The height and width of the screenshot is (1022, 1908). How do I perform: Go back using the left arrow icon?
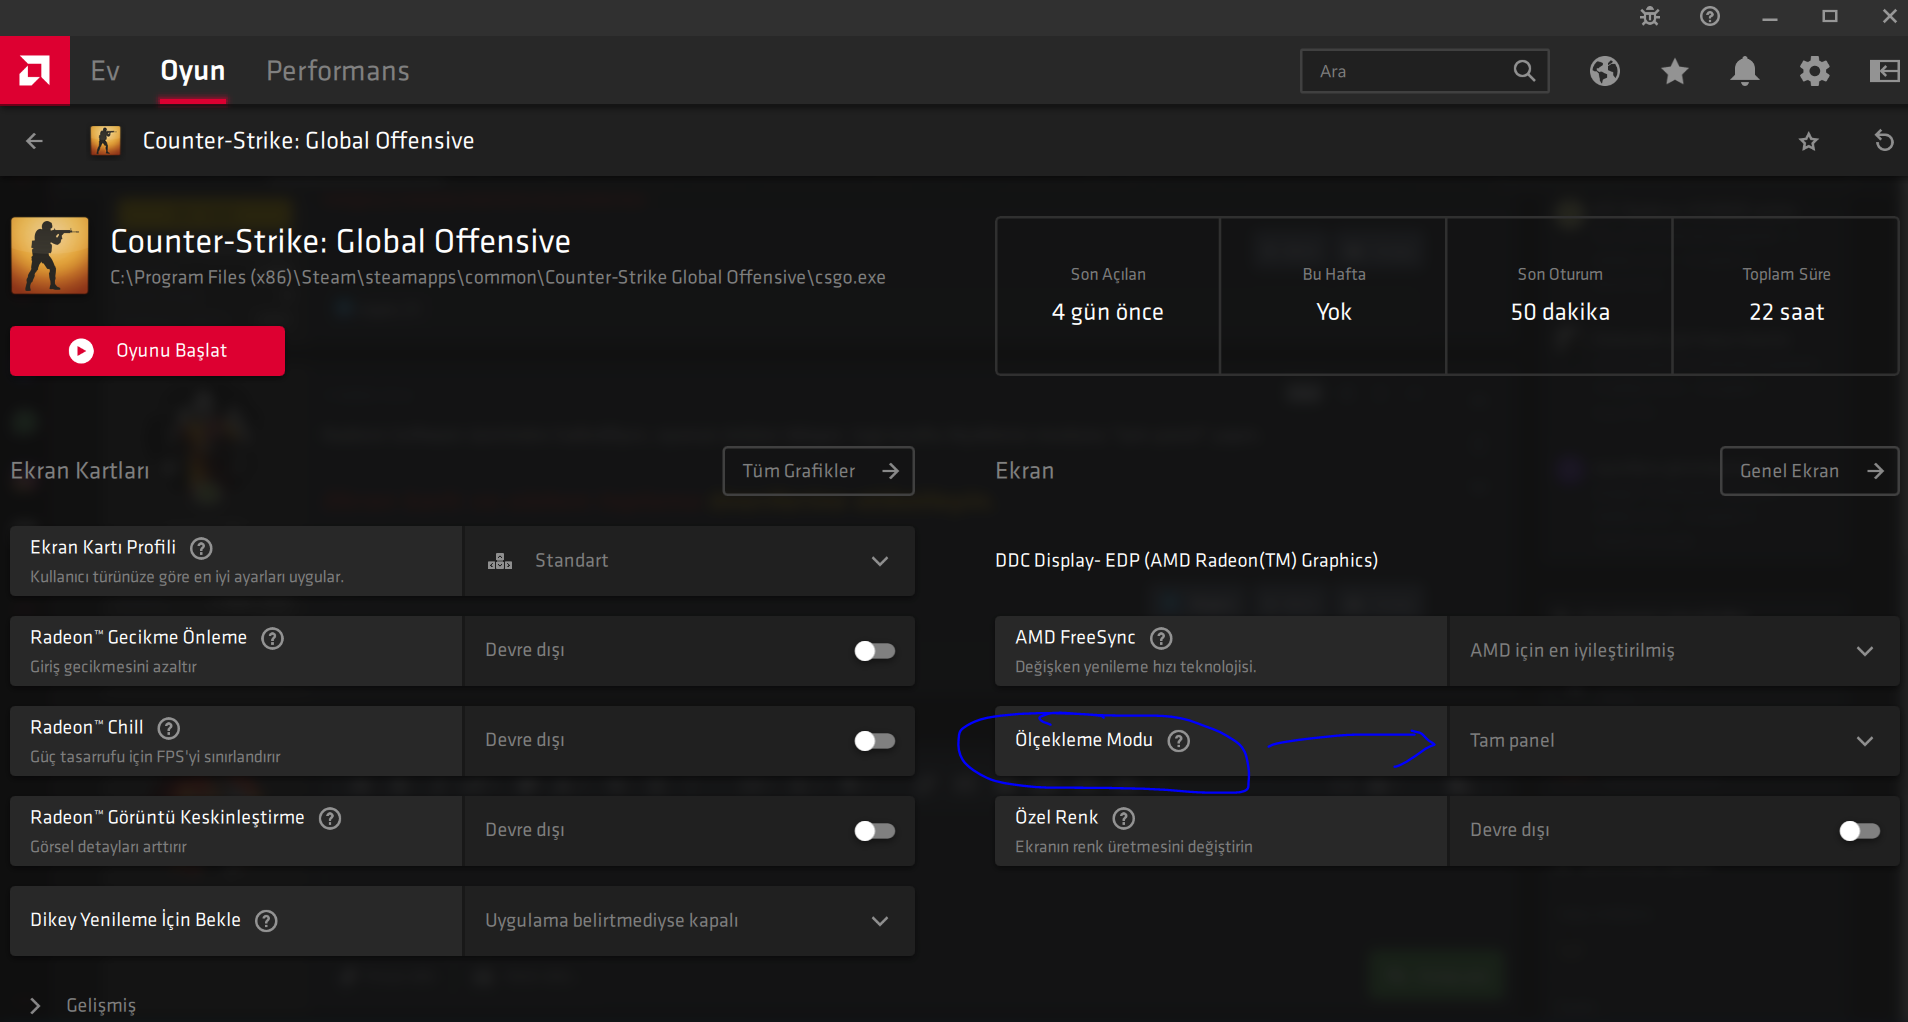35,141
